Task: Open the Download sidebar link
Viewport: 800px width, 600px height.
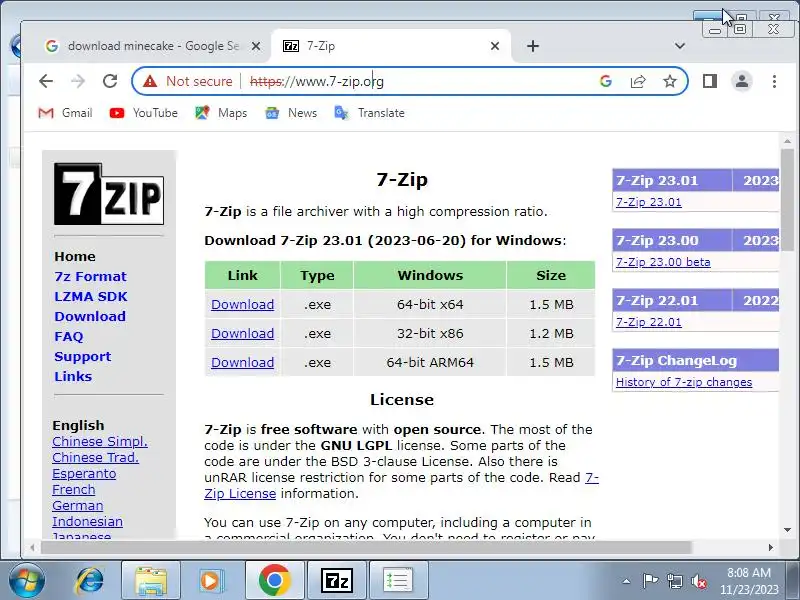Action: (x=90, y=316)
